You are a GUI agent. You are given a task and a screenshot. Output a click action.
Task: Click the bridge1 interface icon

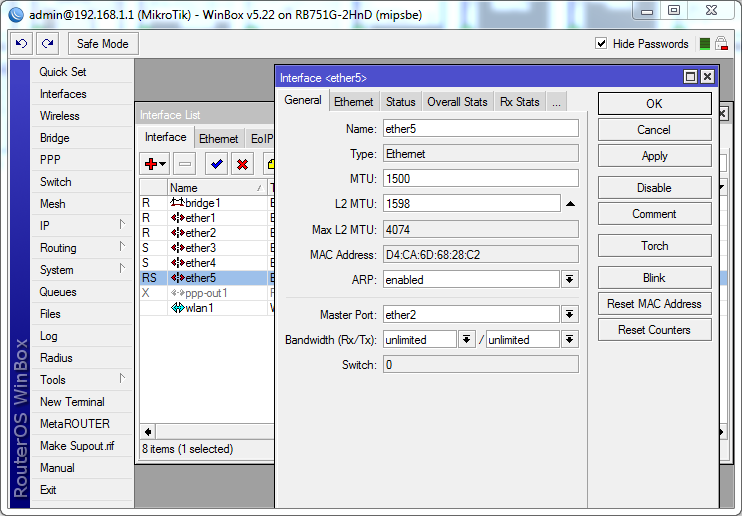[x=177, y=203]
